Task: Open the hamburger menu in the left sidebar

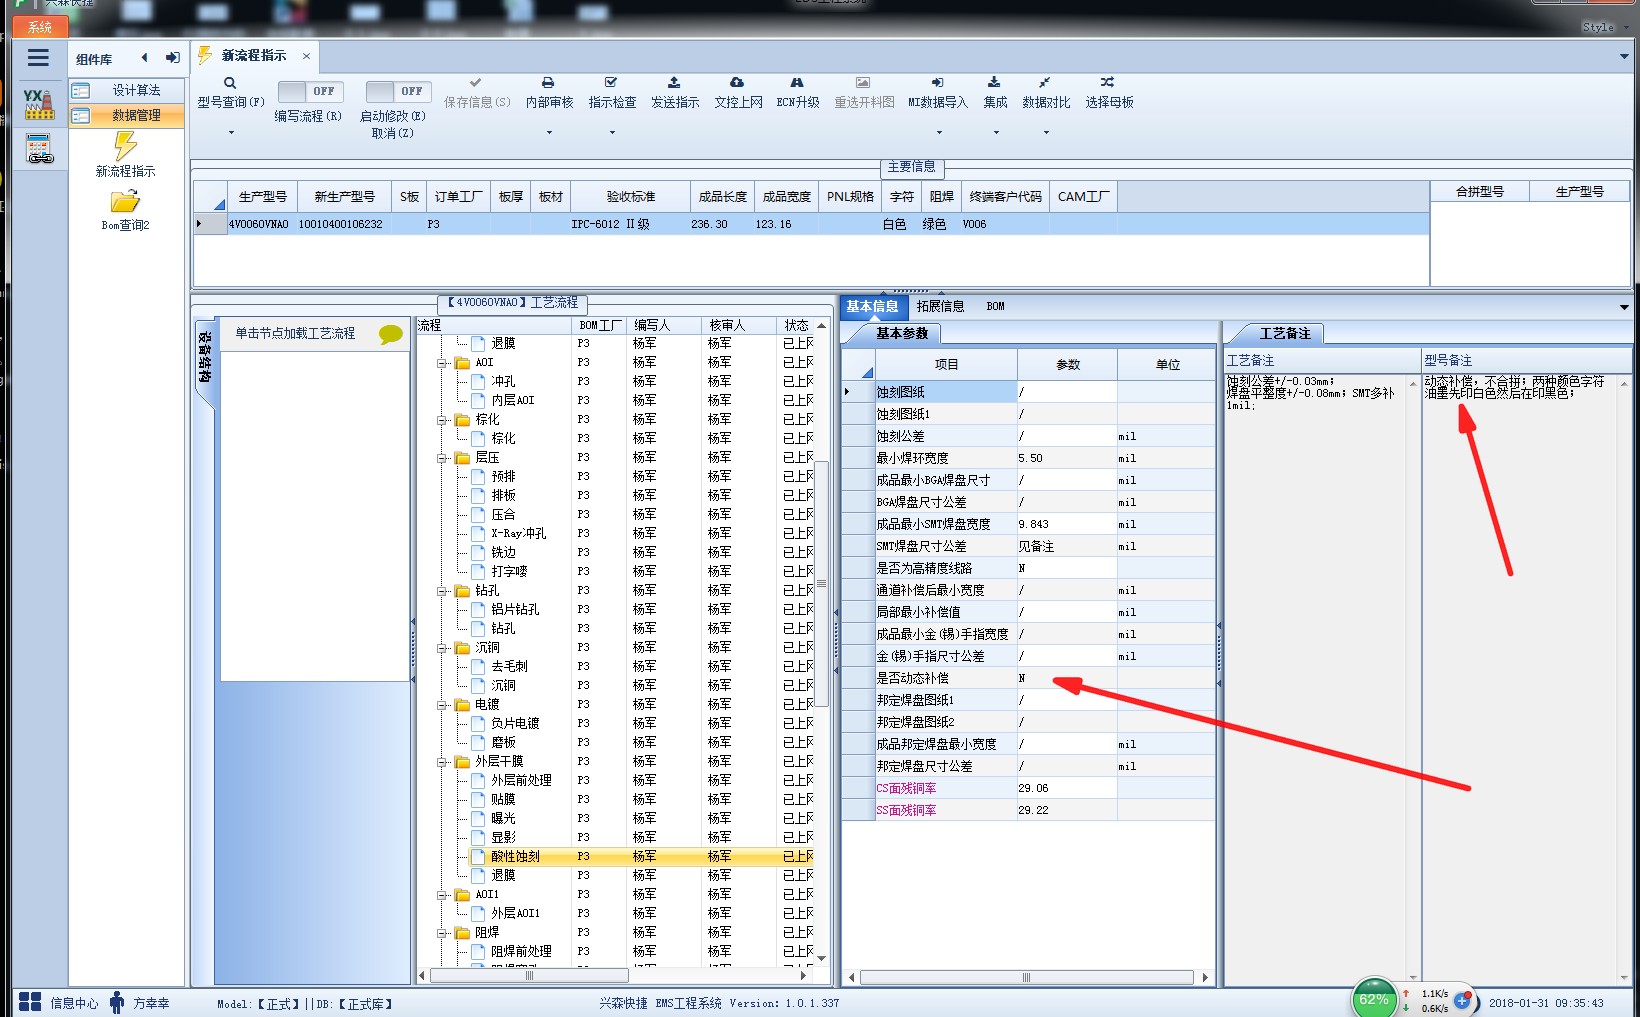Action: [38, 57]
